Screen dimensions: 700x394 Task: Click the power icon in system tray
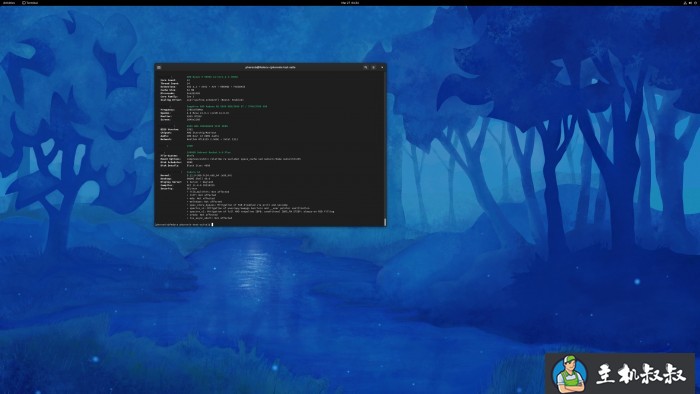point(696,3)
